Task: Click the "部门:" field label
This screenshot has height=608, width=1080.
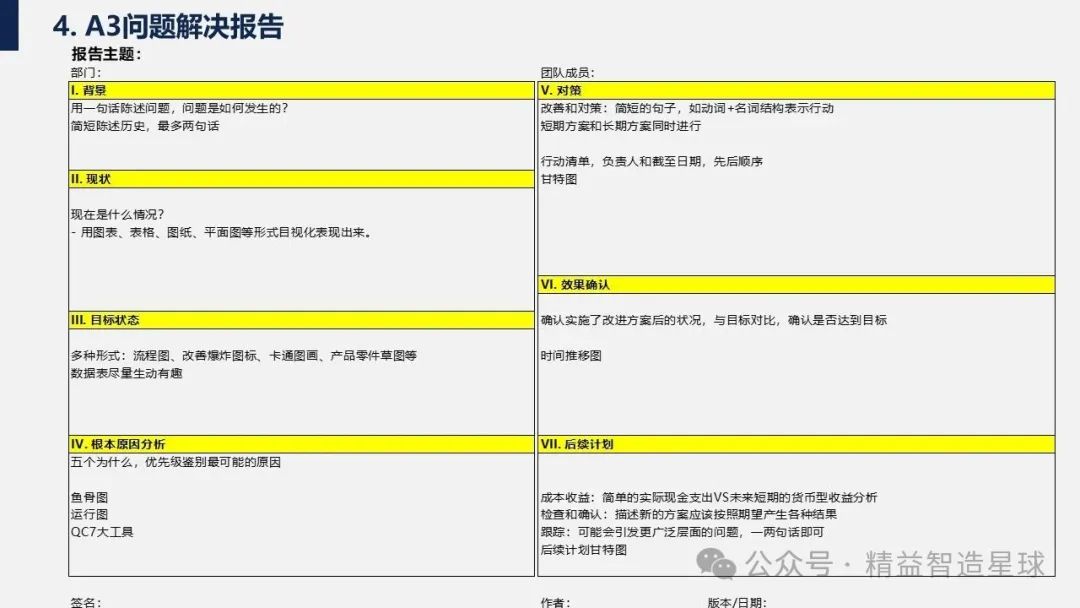Action: click(x=85, y=72)
